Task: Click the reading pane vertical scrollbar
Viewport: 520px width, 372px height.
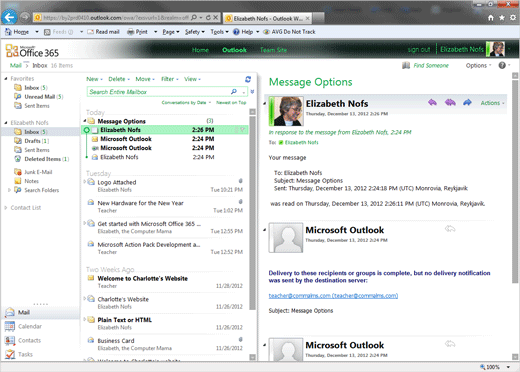Action: click(515, 182)
